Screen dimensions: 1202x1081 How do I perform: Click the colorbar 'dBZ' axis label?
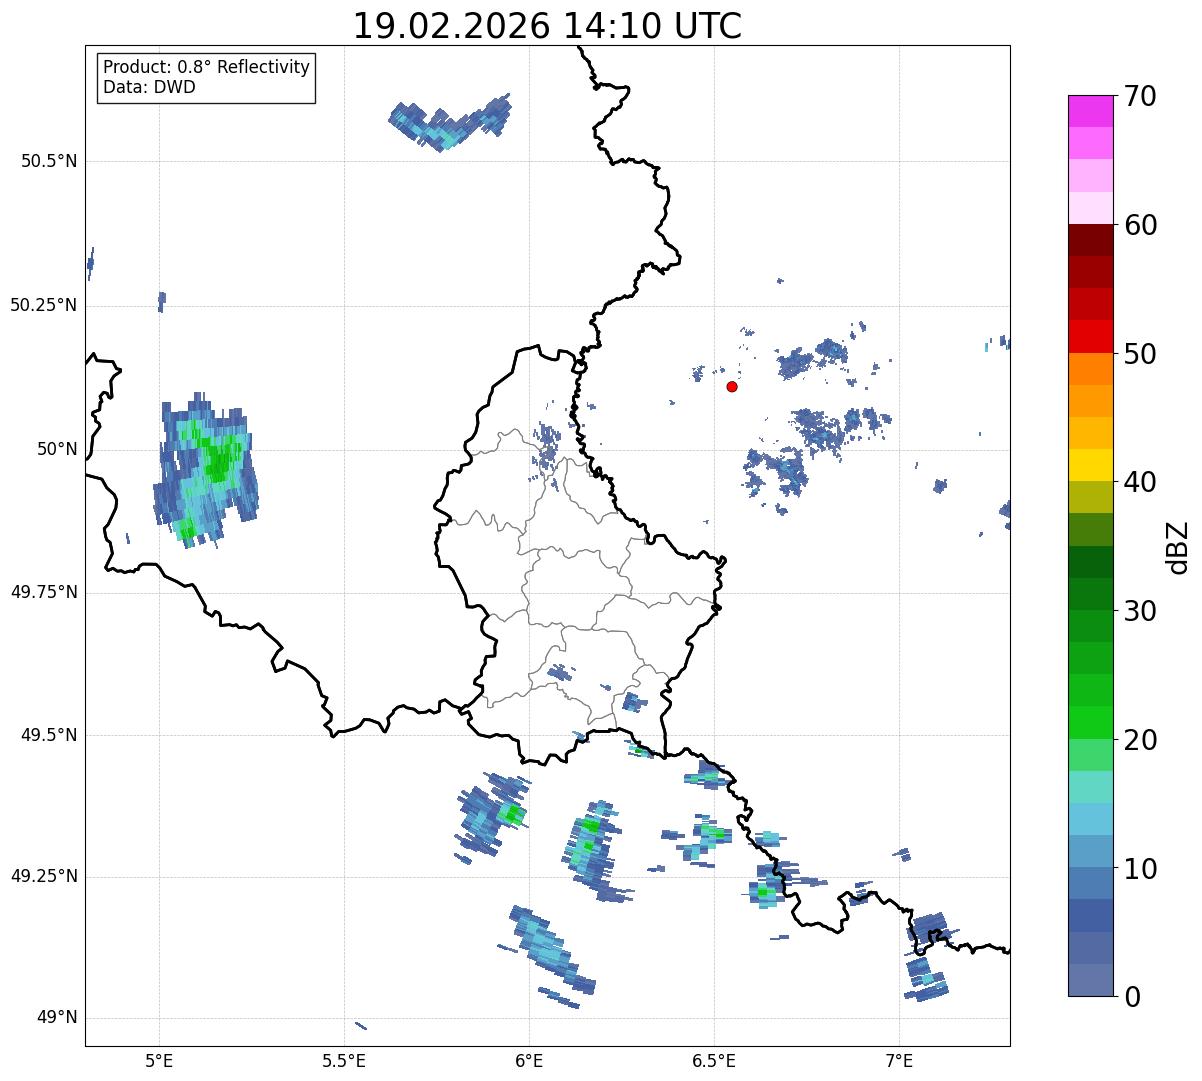tap(1178, 546)
